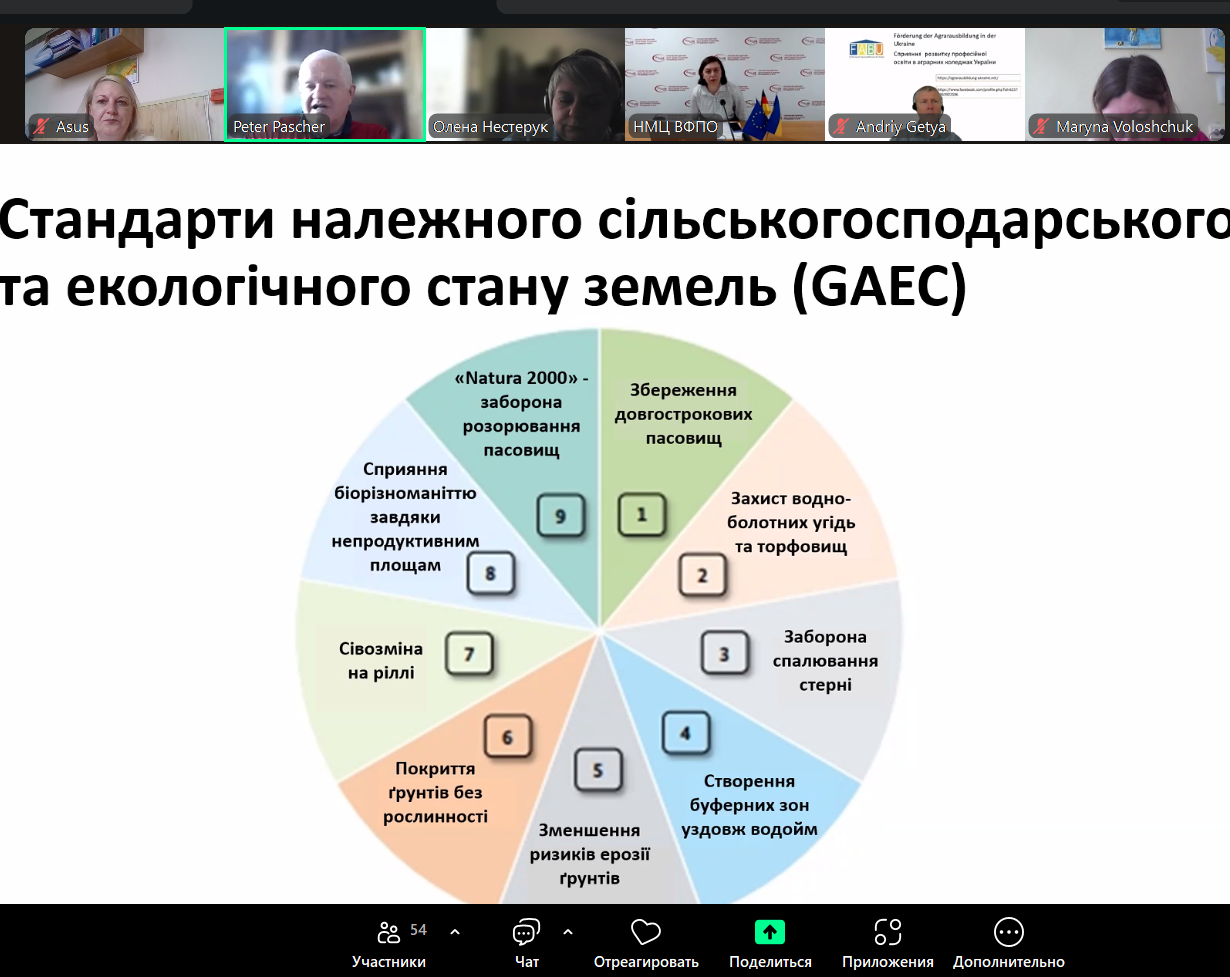Click the number 4 badge in the pie chart
Screen dimensions: 1230x977
pos(685,734)
